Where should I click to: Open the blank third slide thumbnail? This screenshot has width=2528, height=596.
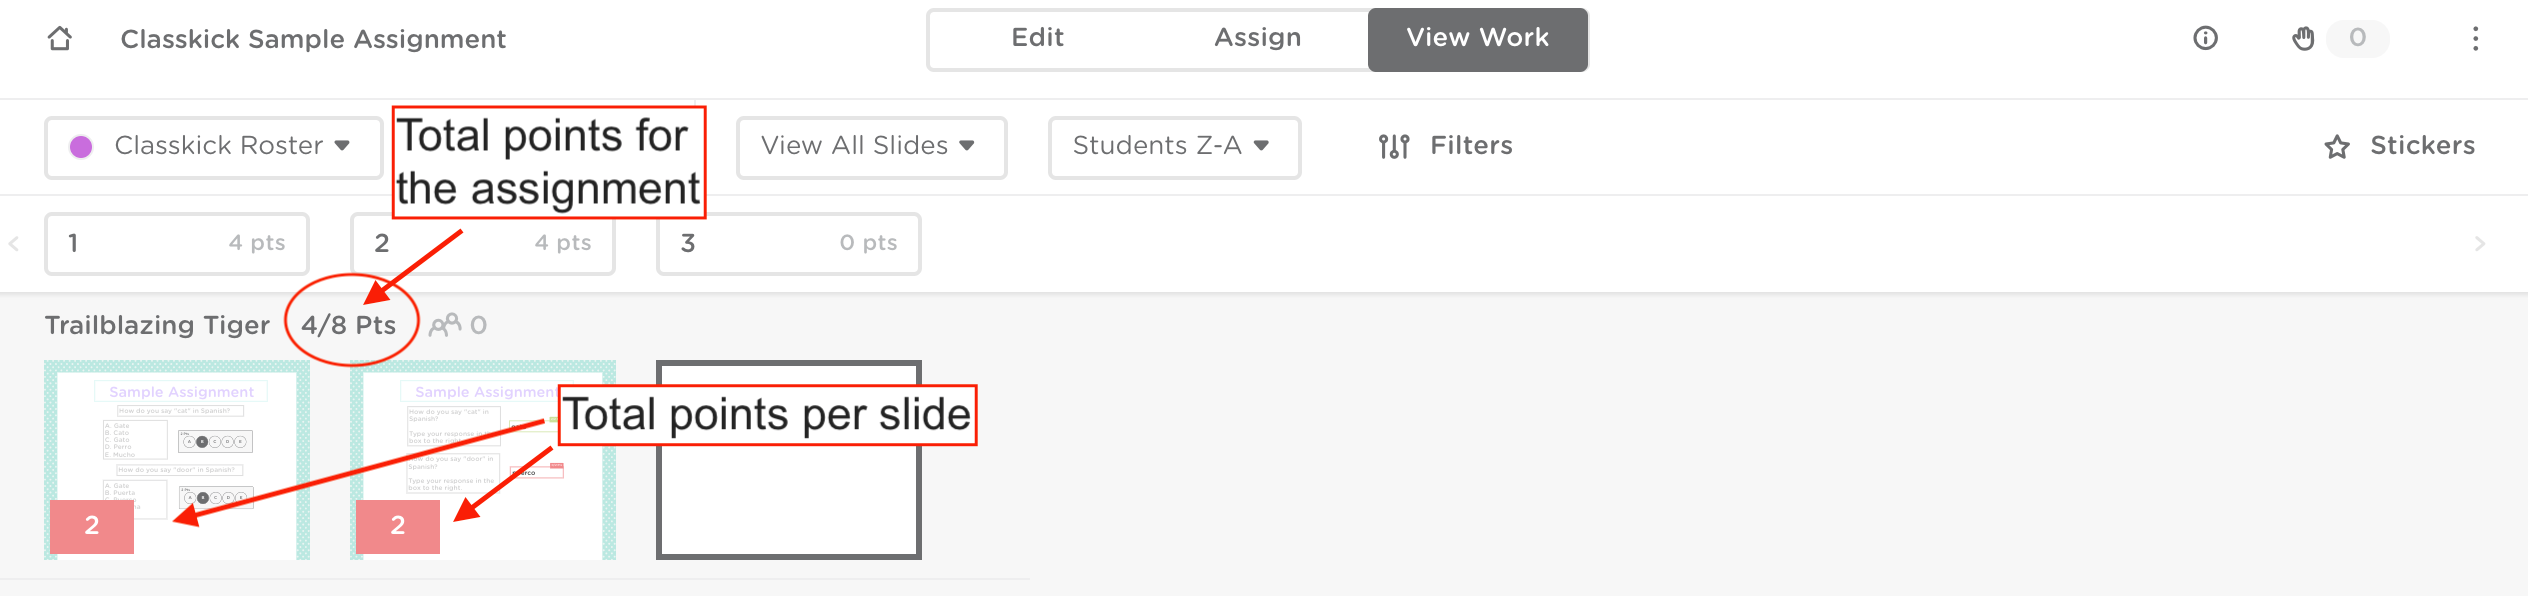coord(788,500)
